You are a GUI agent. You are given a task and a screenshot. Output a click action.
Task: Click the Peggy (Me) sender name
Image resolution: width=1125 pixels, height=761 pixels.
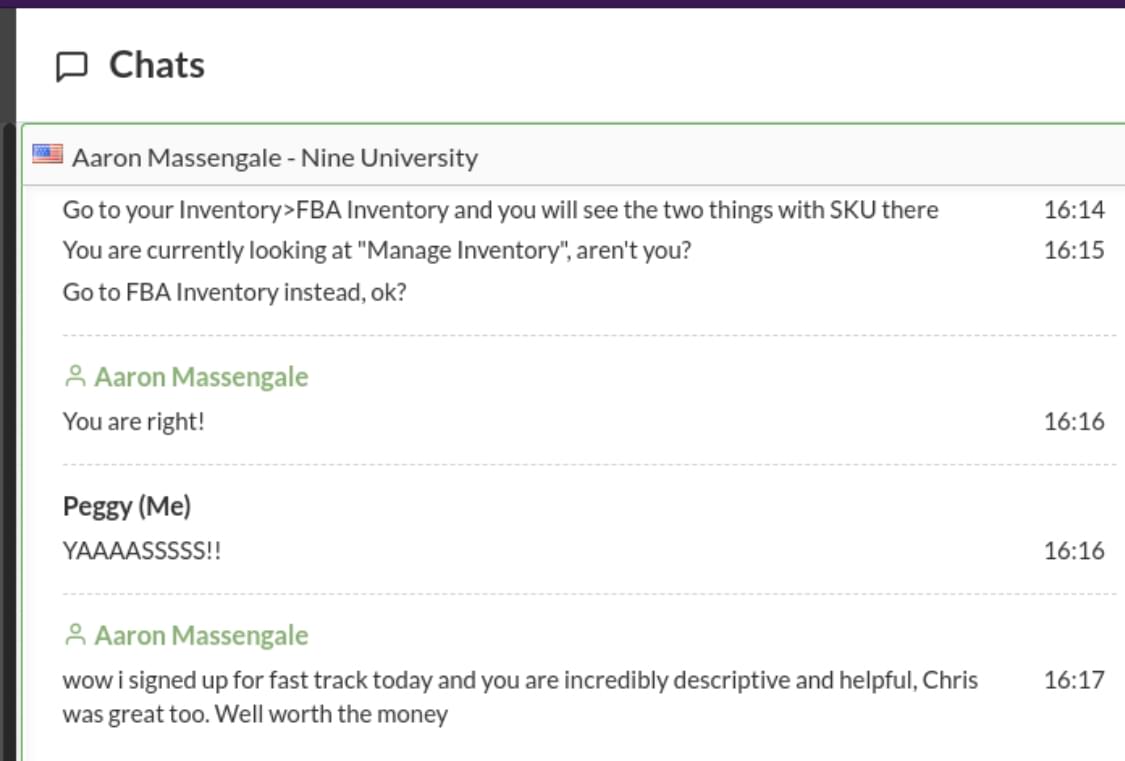tap(127, 506)
